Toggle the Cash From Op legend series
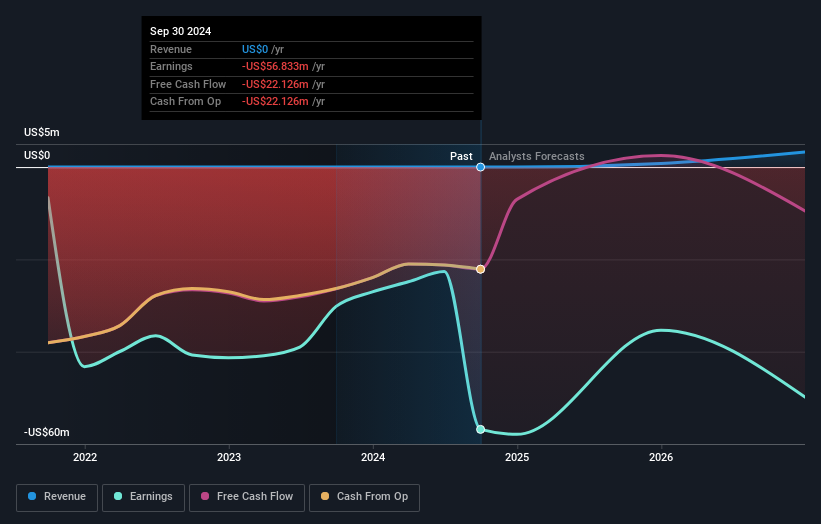The height and width of the screenshot is (524, 821). click(x=364, y=497)
